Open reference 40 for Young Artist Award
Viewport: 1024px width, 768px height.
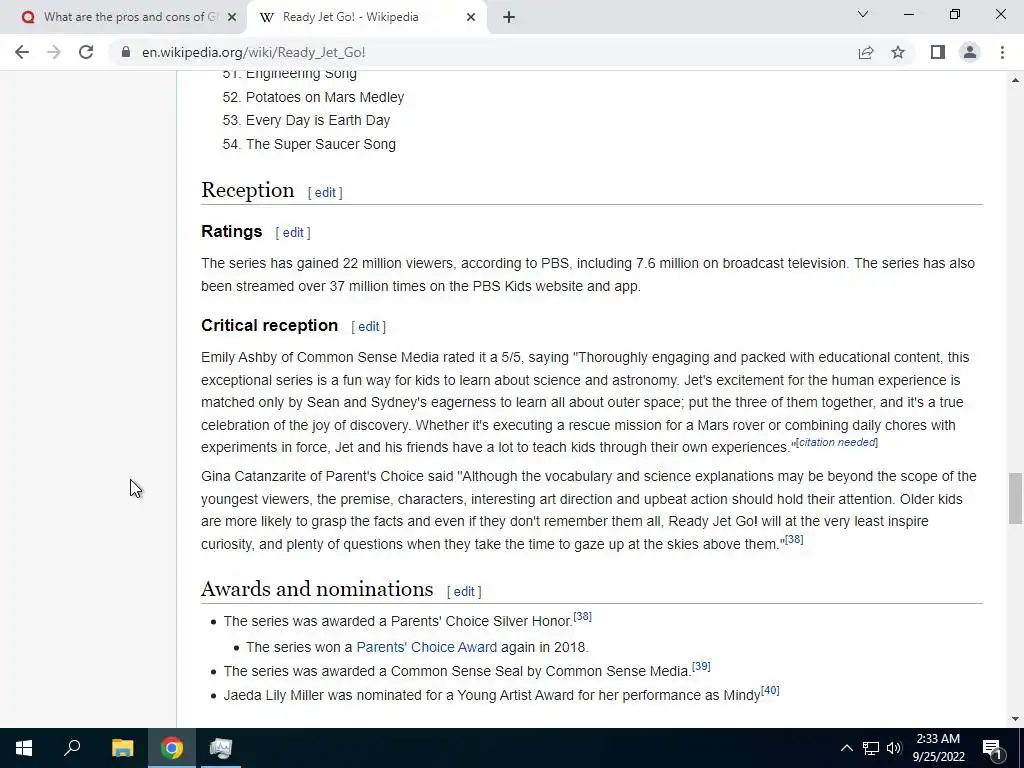click(x=770, y=690)
